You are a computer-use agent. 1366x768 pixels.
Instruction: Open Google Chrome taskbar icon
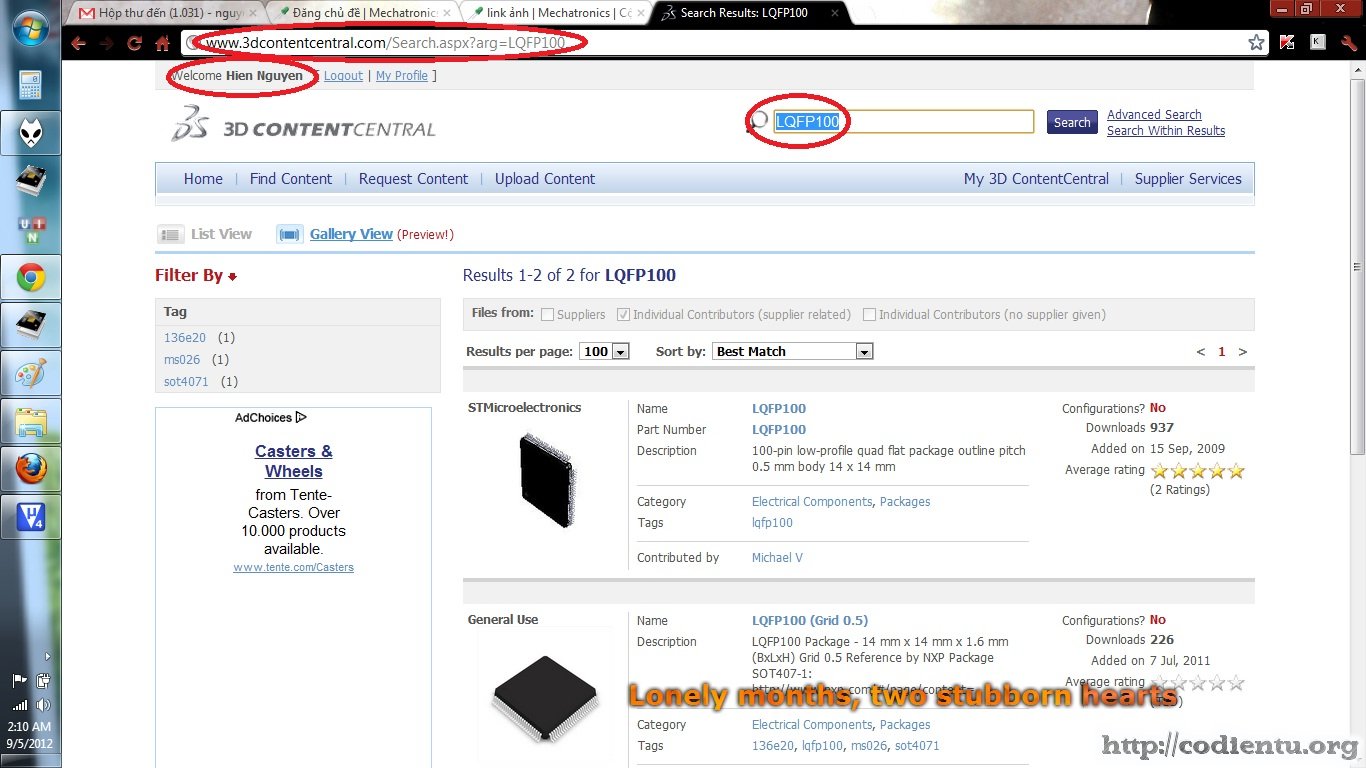(30, 277)
